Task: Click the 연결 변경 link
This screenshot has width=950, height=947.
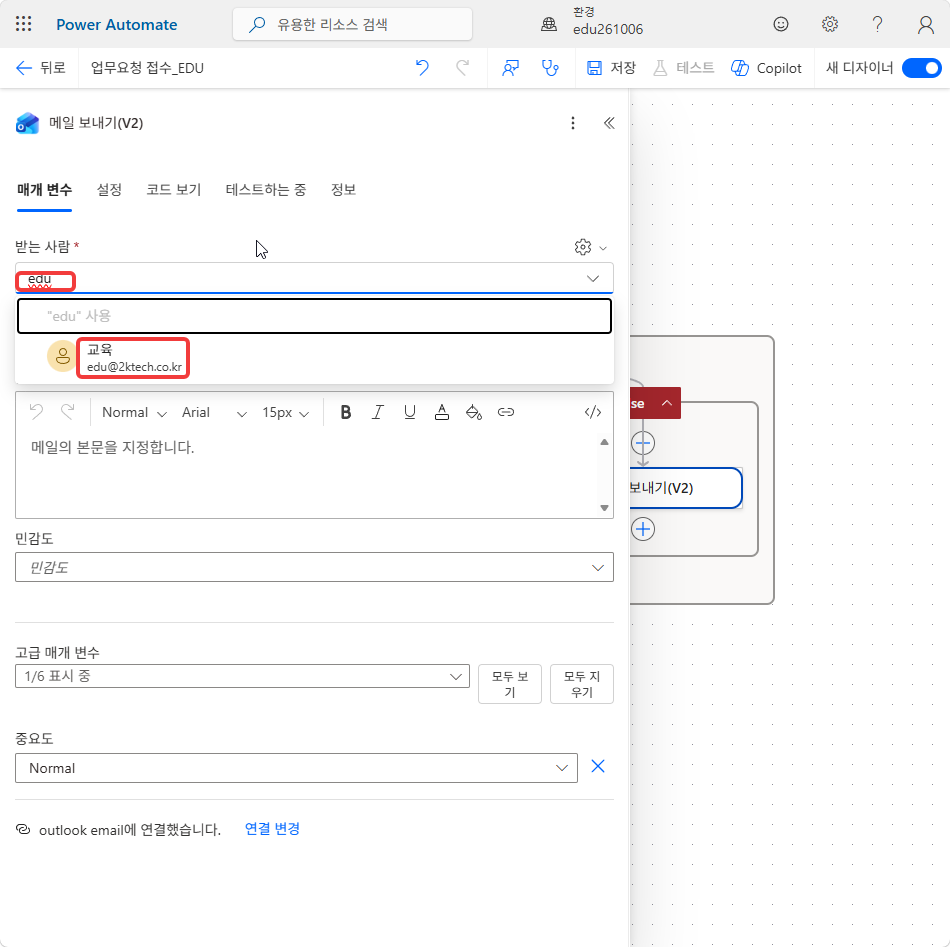Action: click(272, 829)
